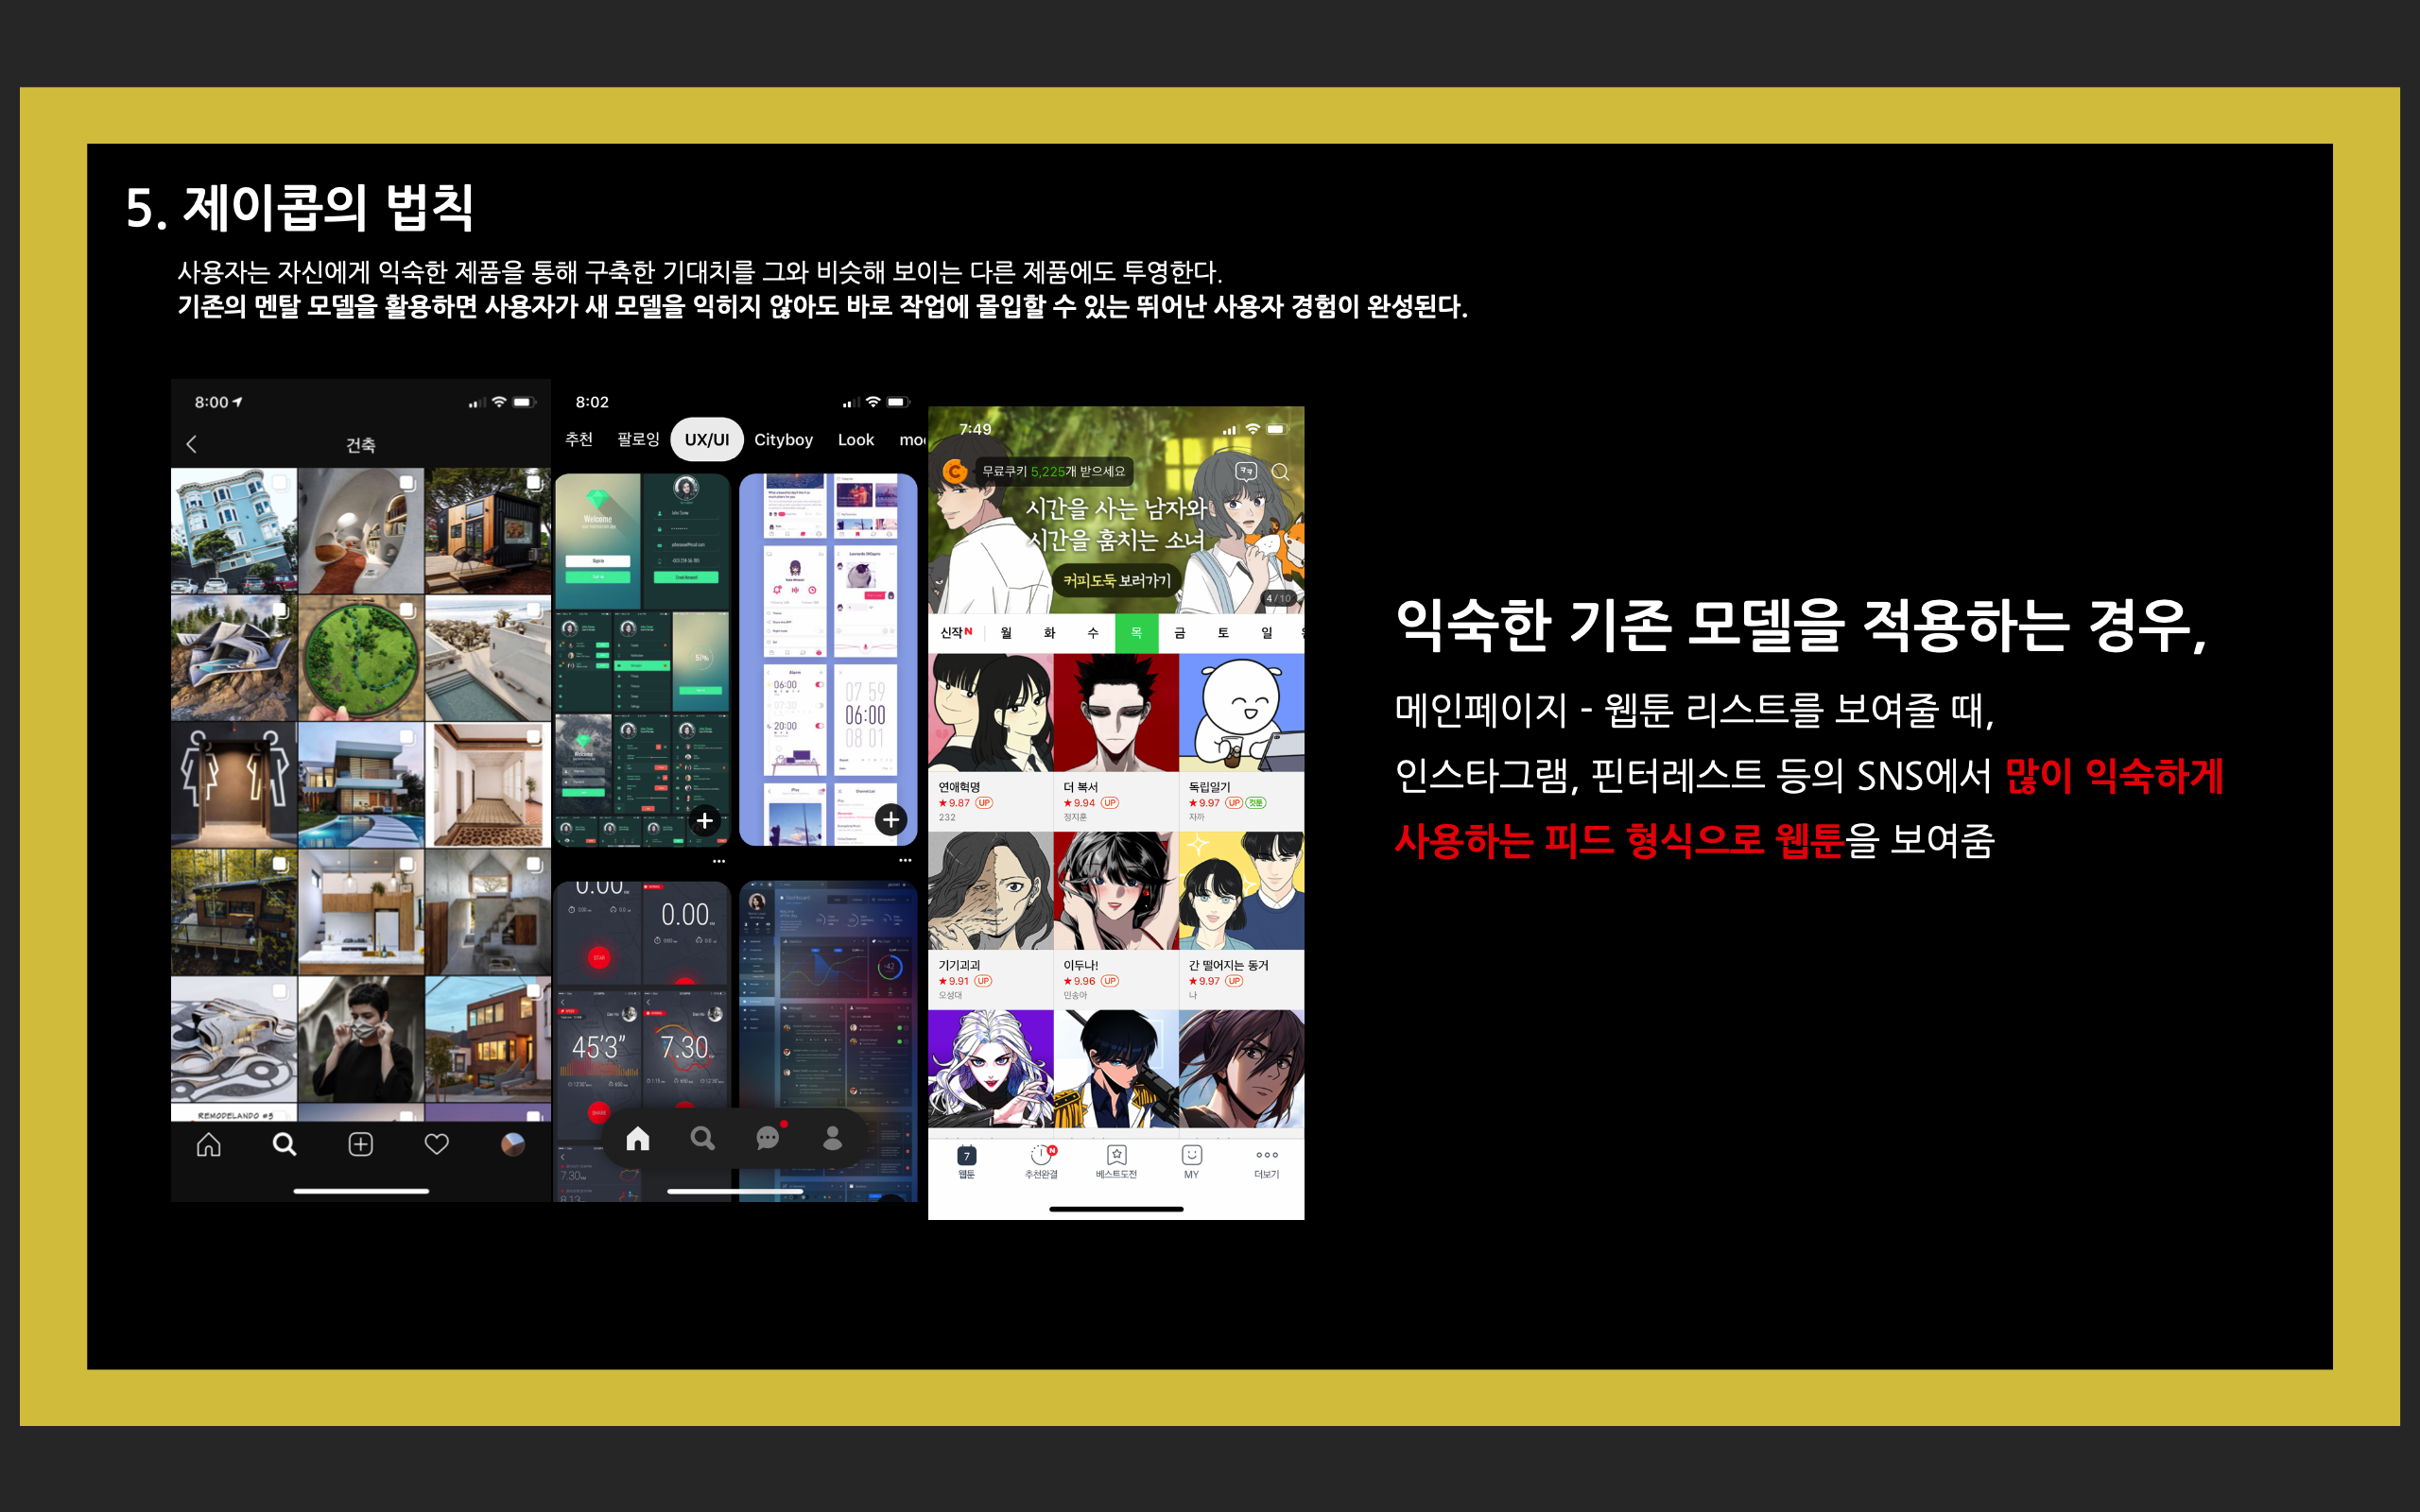This screenshot has width=2420, height=1512.
Task: Open Instagram heart activity icon
Action: [x=436, y=1144]
